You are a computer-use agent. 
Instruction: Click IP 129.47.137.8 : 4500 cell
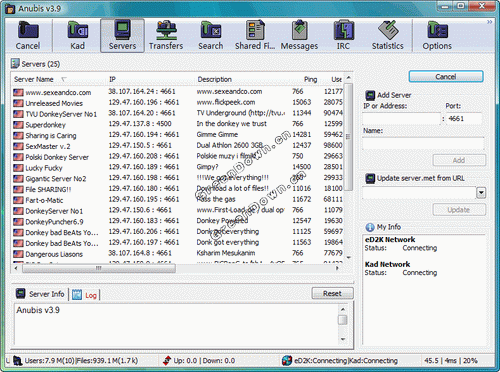click(140, 124)
